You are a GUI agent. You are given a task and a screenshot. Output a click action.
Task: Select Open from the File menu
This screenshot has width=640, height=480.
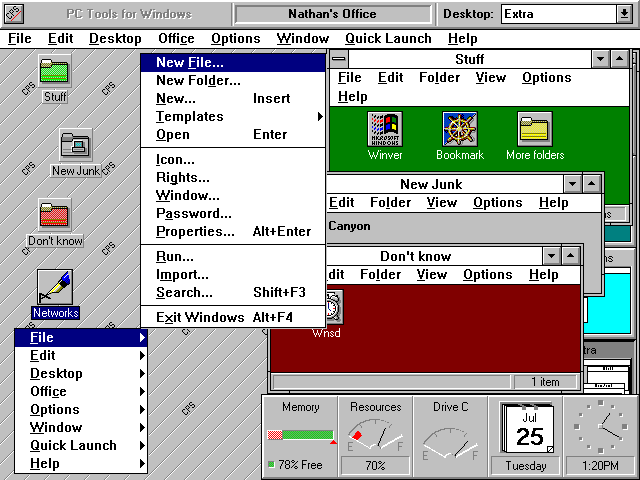(233, 134)
